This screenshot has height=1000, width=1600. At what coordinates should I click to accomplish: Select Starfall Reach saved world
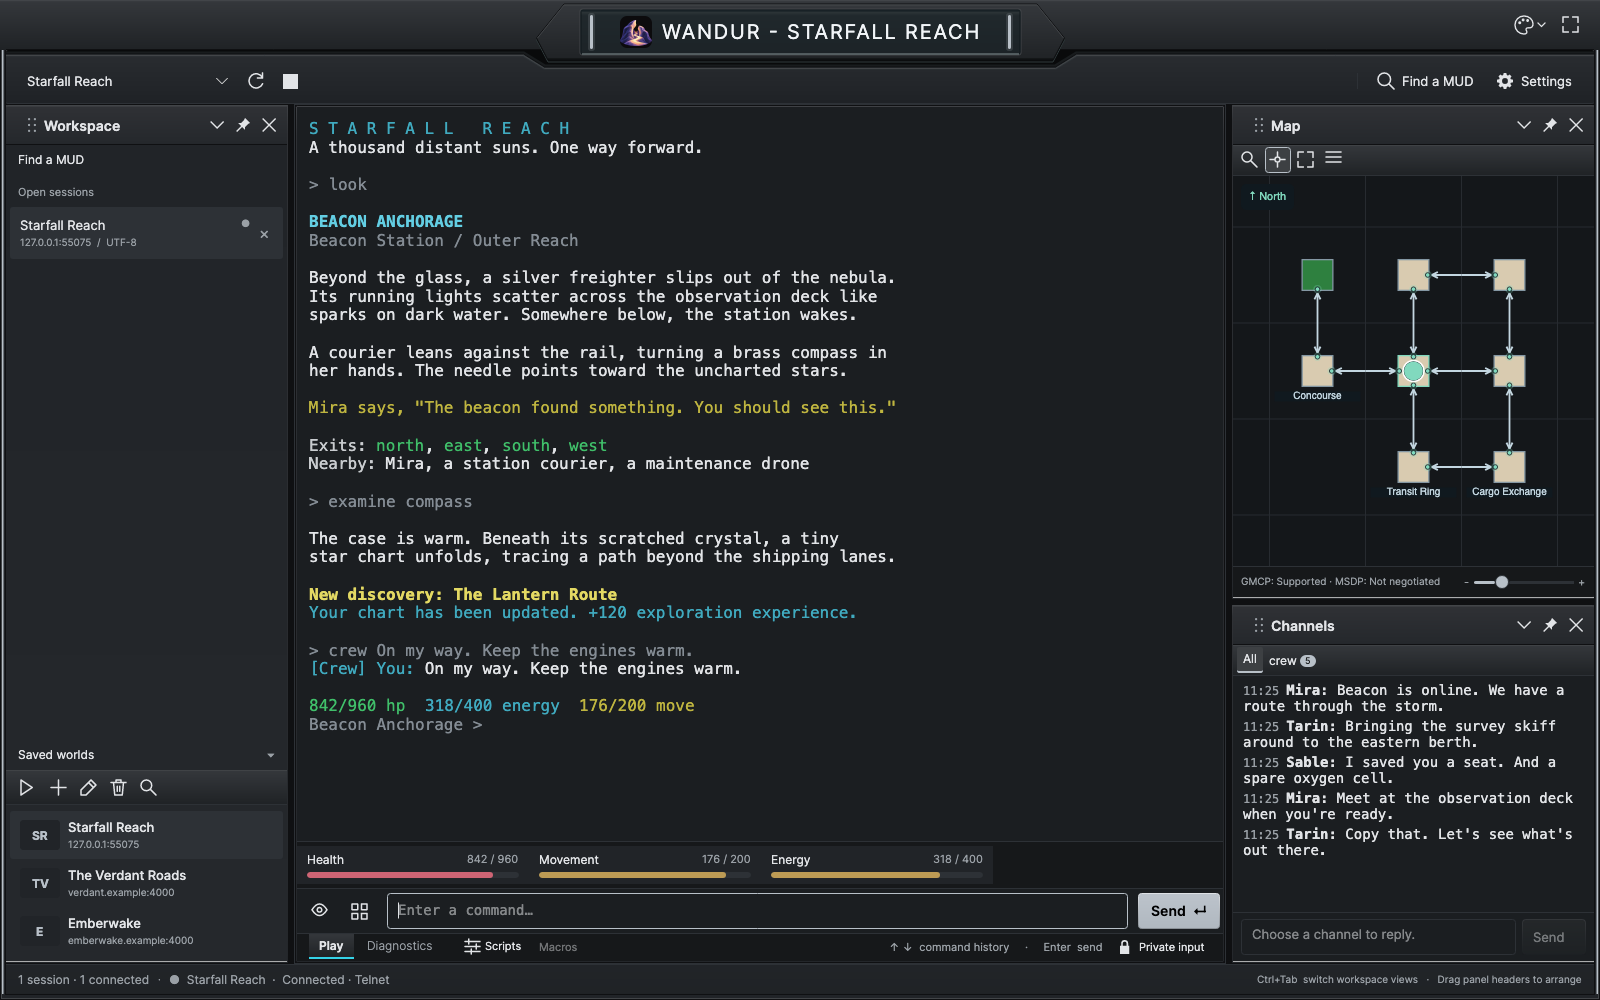pyautogui.click(x=147, y=835)
